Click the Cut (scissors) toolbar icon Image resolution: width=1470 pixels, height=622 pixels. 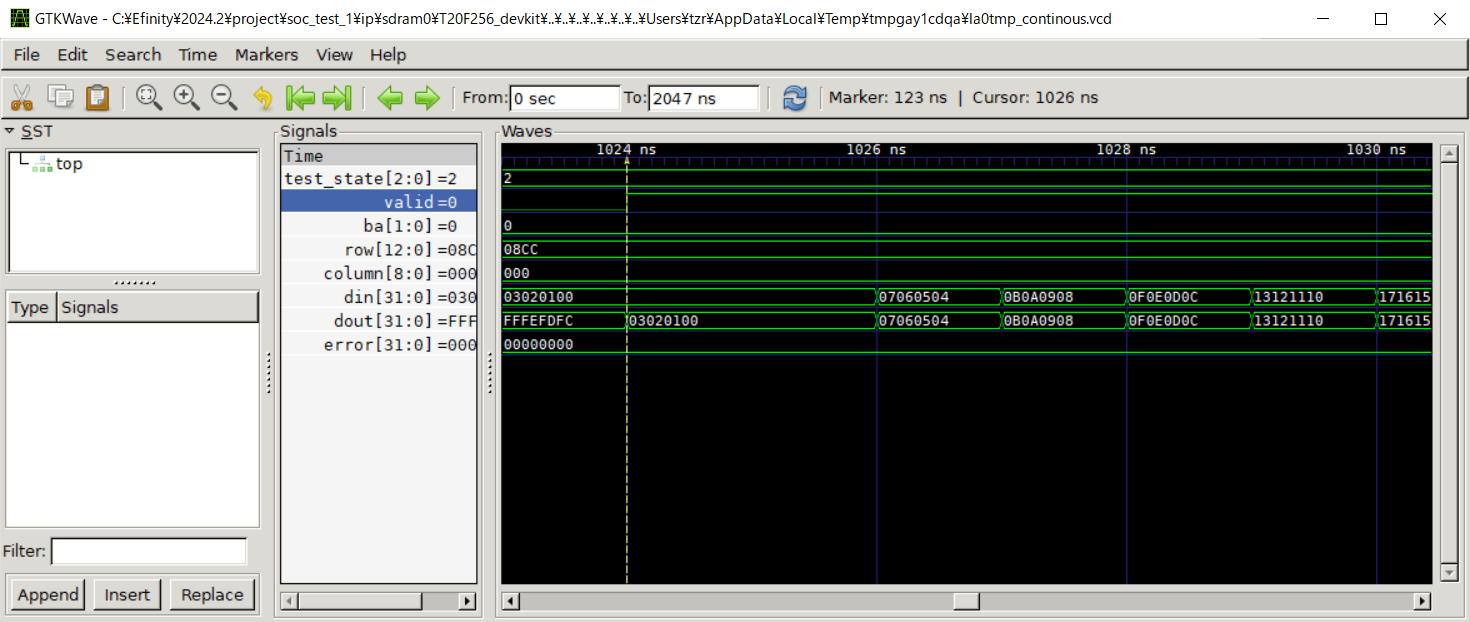tap(22, 97)
